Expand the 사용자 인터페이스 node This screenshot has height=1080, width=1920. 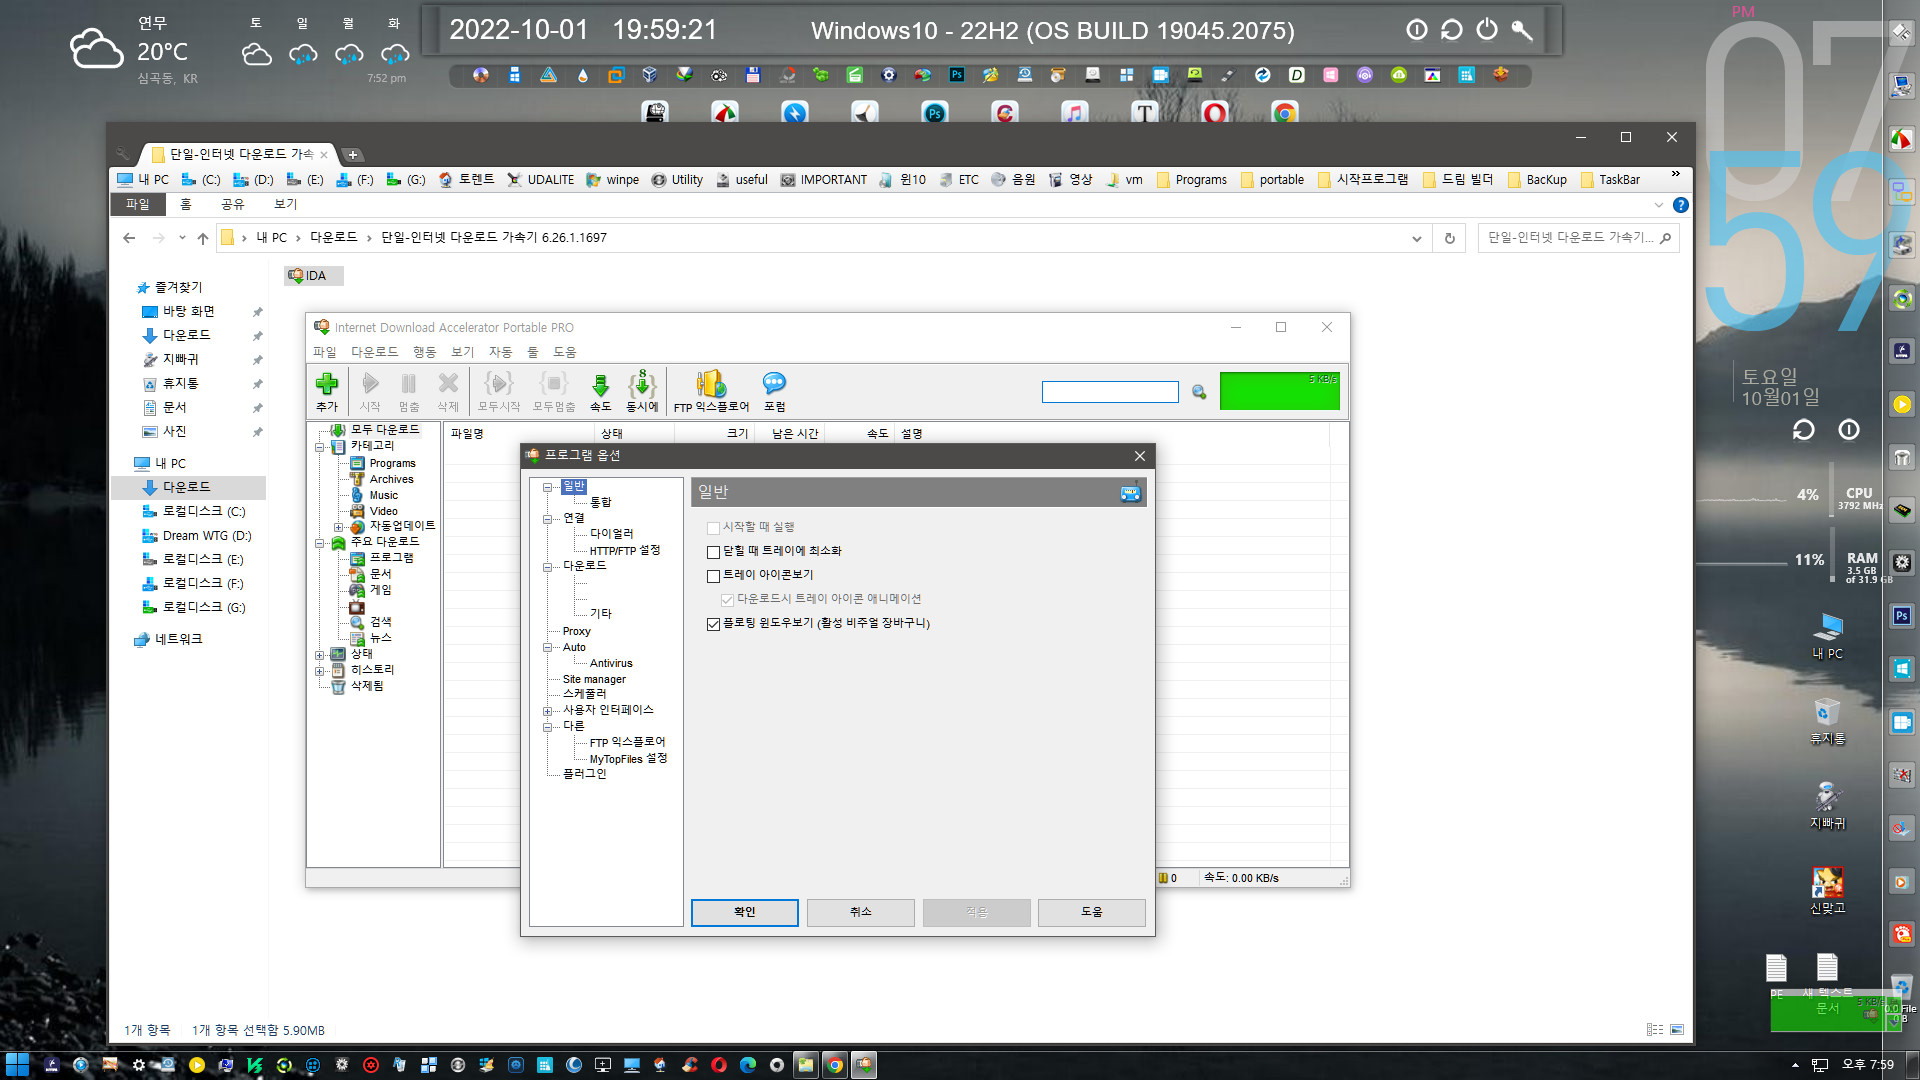pos(547,711)
